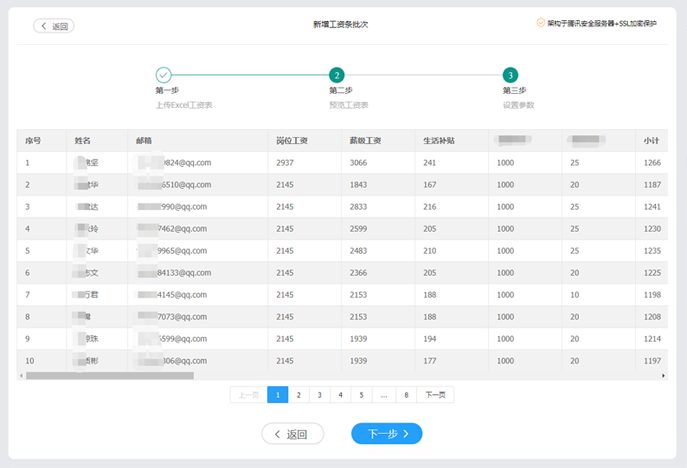Jump to last page 8
687x468 pixels.
pyautogui.click(x=406, y=395)
